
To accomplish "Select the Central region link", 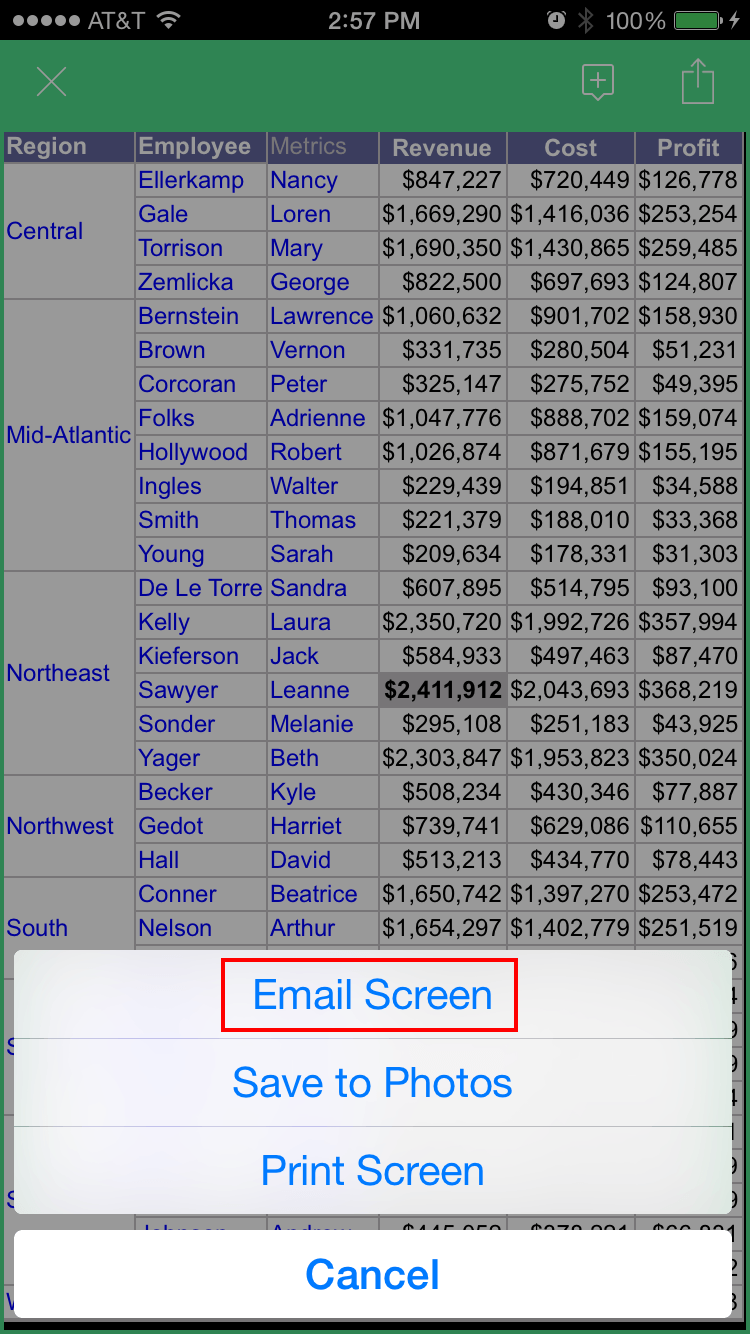I will click(x=44, y=231).
